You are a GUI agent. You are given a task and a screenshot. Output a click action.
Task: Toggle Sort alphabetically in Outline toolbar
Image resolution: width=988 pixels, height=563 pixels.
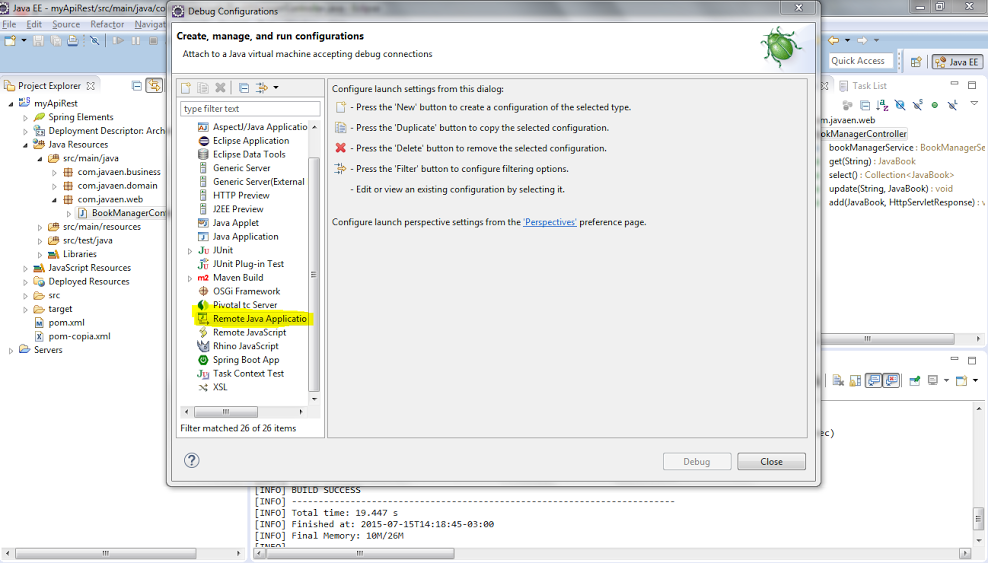pos(882,105)
